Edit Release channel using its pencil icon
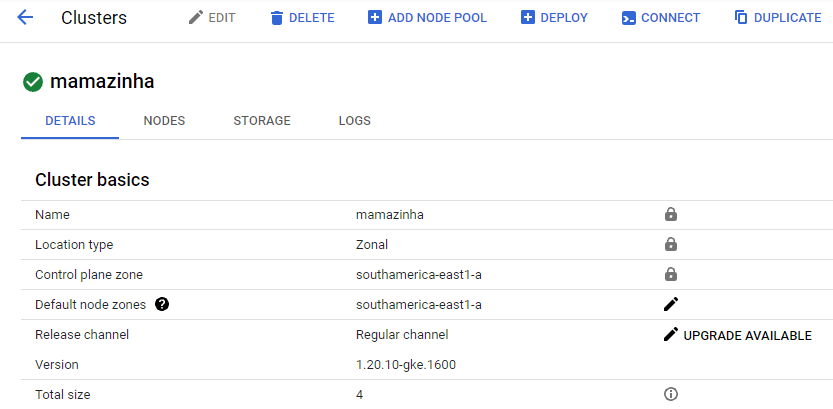 pyautogui.click(x=671, y=335)
